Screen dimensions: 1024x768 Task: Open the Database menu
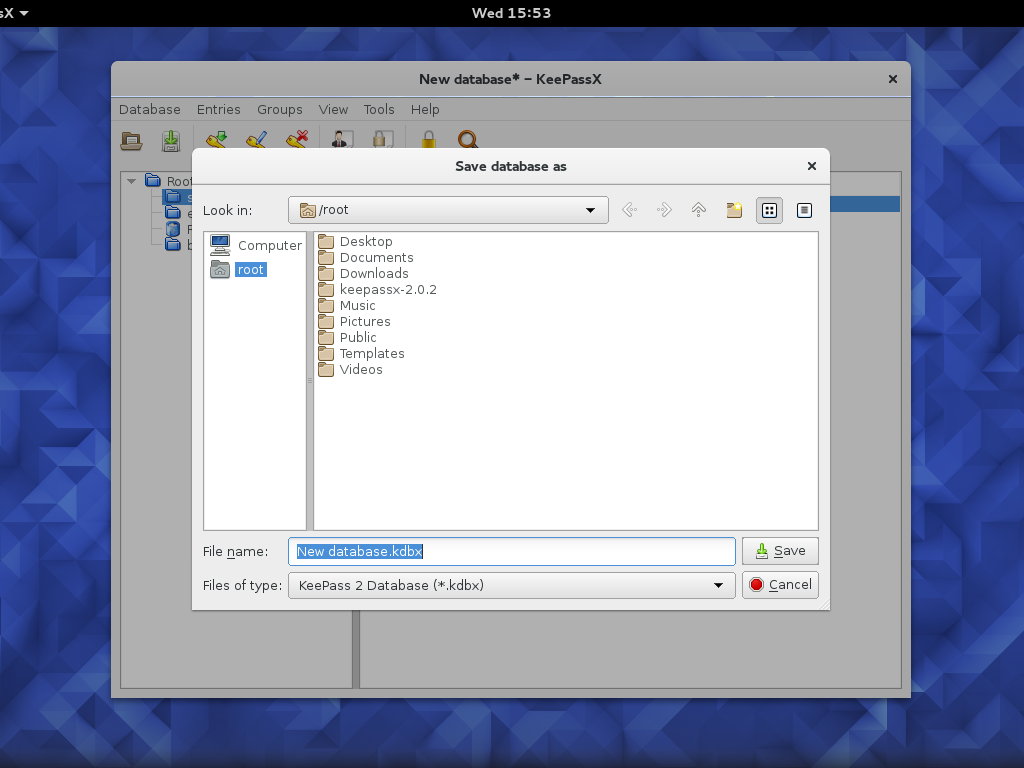[150, 110]
